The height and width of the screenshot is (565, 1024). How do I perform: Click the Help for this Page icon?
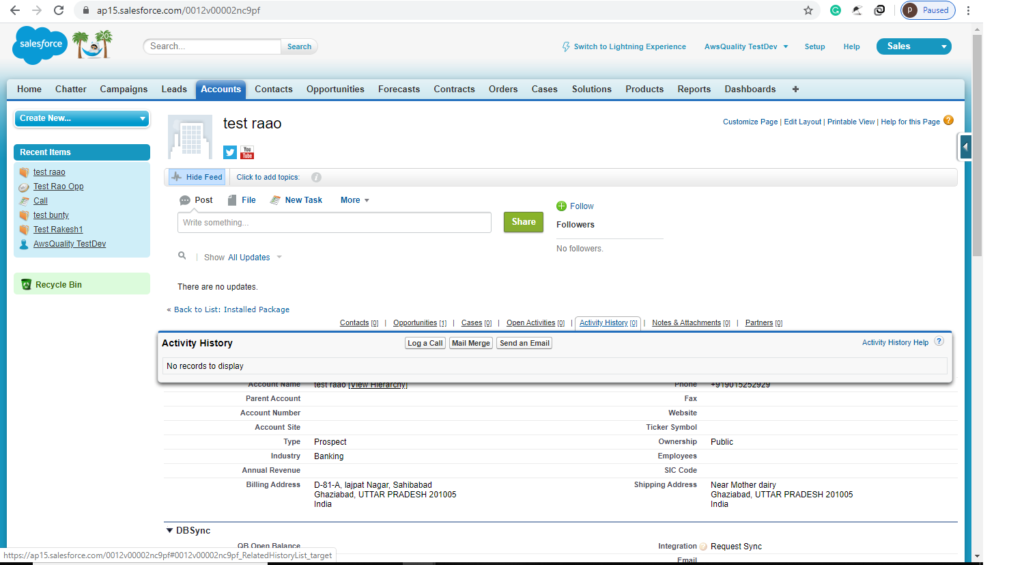[x=948, y=121]
